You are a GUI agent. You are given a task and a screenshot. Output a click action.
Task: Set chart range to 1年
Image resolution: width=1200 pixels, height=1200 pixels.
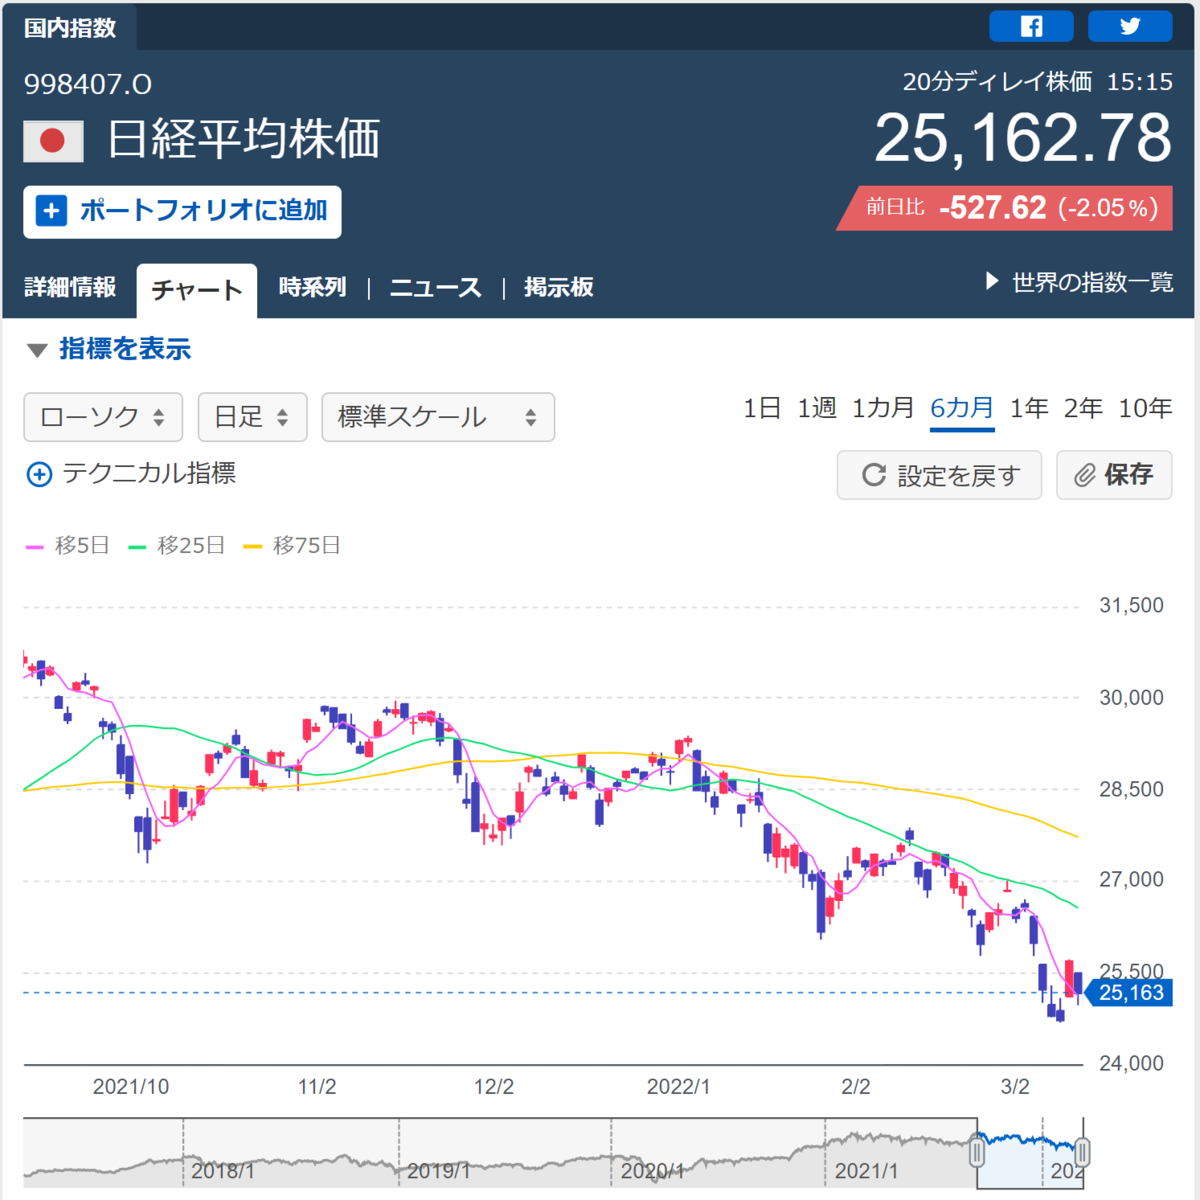(1029, 408)
